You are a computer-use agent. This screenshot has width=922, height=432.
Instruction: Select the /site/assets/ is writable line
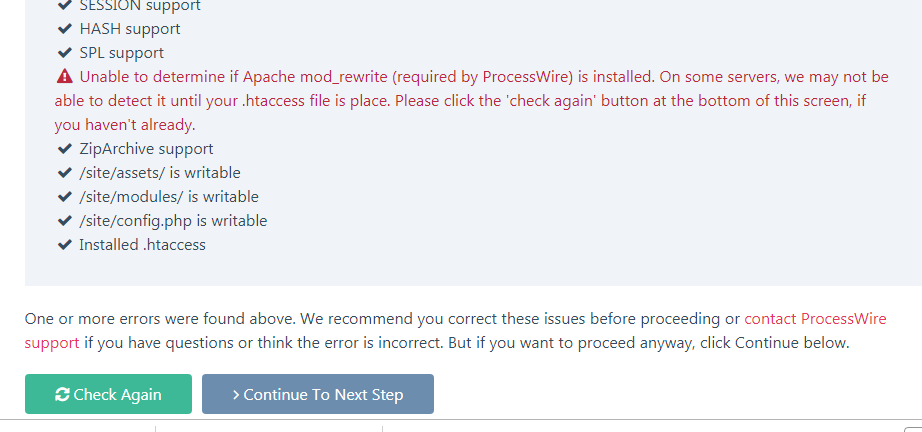click(160, 173)
